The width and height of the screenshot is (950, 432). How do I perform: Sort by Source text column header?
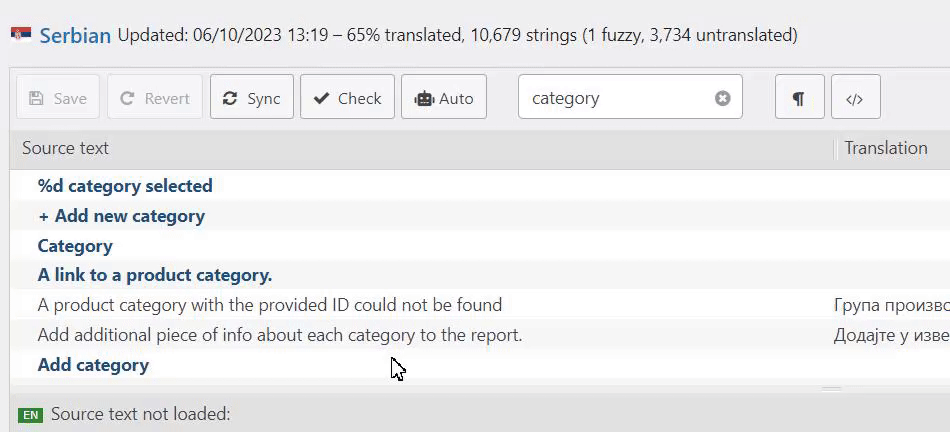pyautogui.click(x=65, y=148)
